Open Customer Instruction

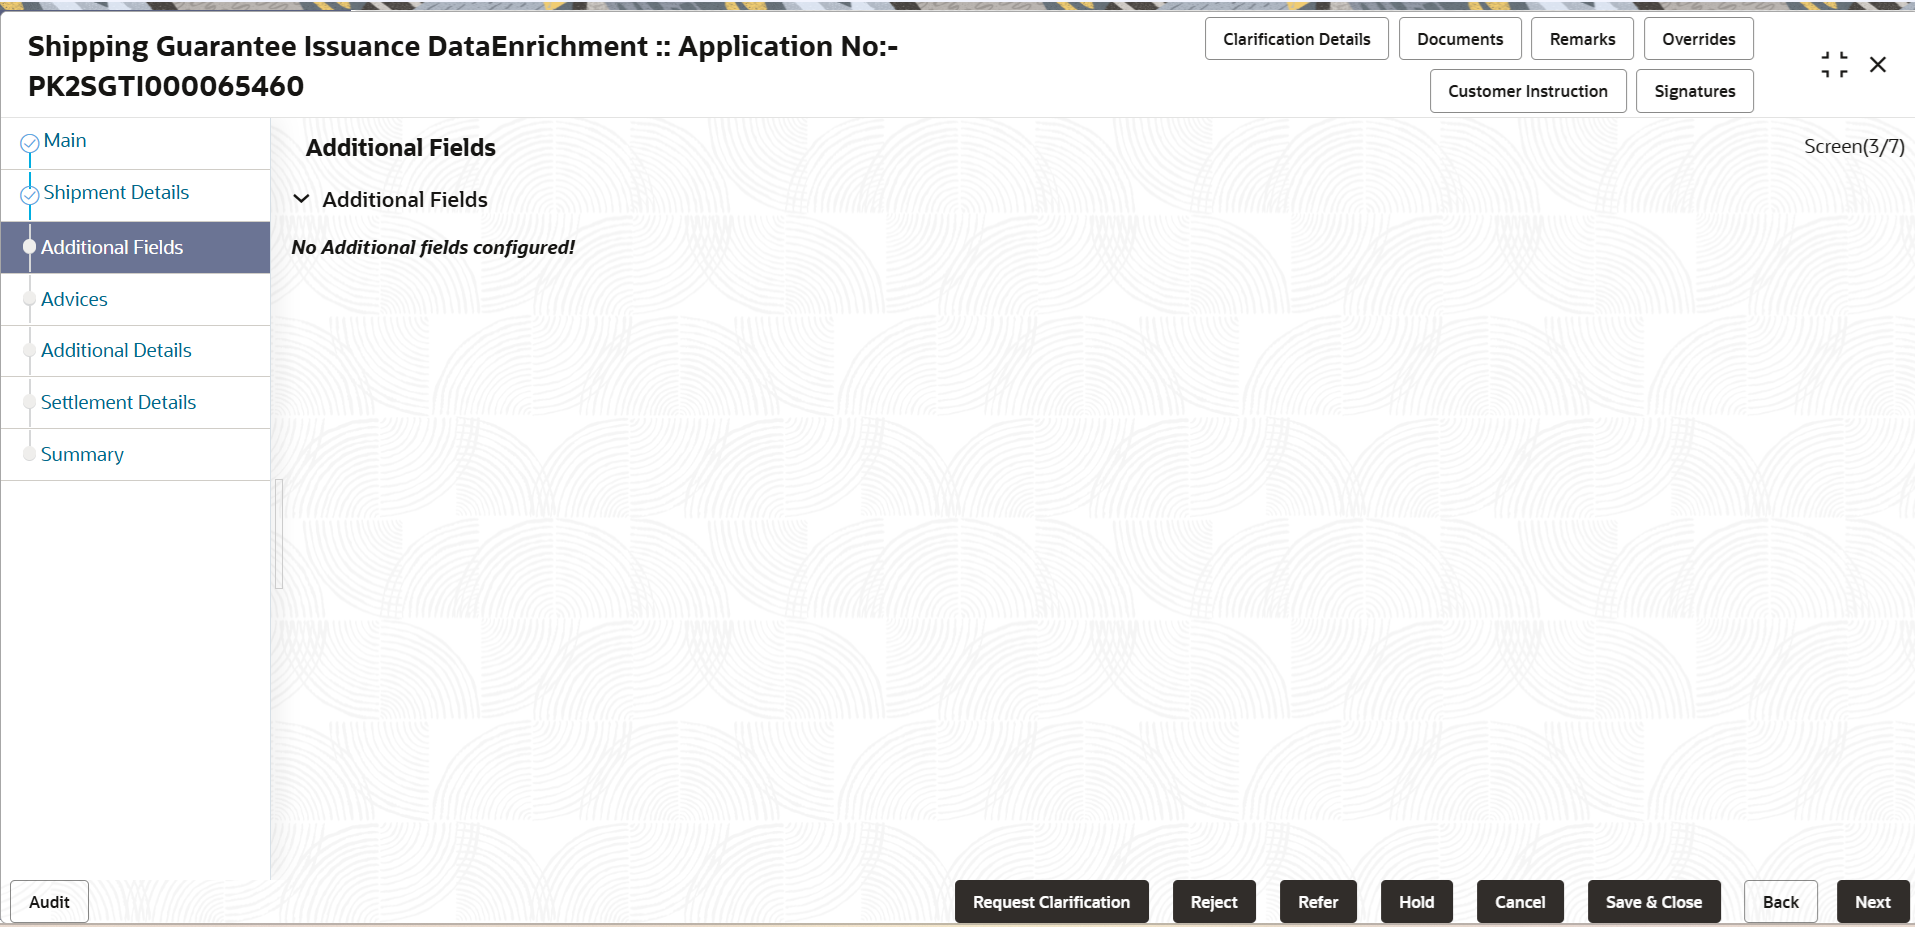pos(1528,91)
